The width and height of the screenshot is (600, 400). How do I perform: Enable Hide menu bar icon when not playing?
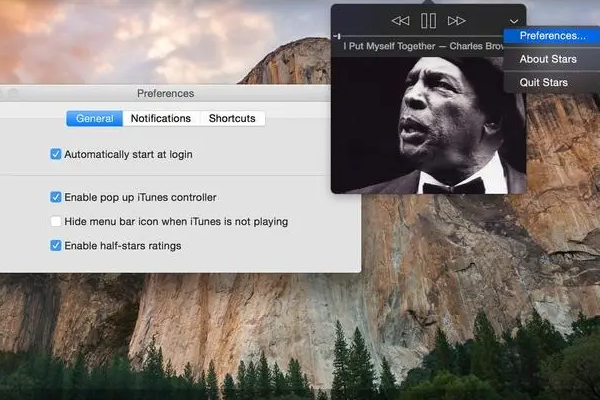click(56, 221)
